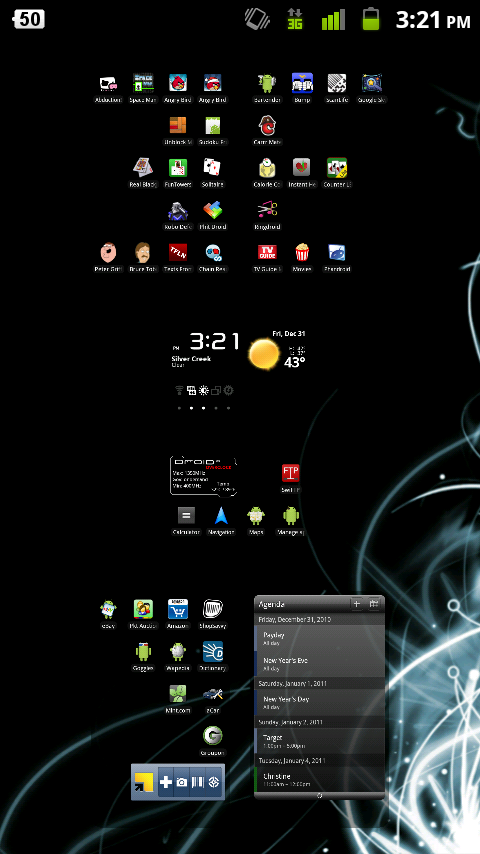
Task: Open the Peter Griffin soundboard icon
Action: (x=108, y=253)
